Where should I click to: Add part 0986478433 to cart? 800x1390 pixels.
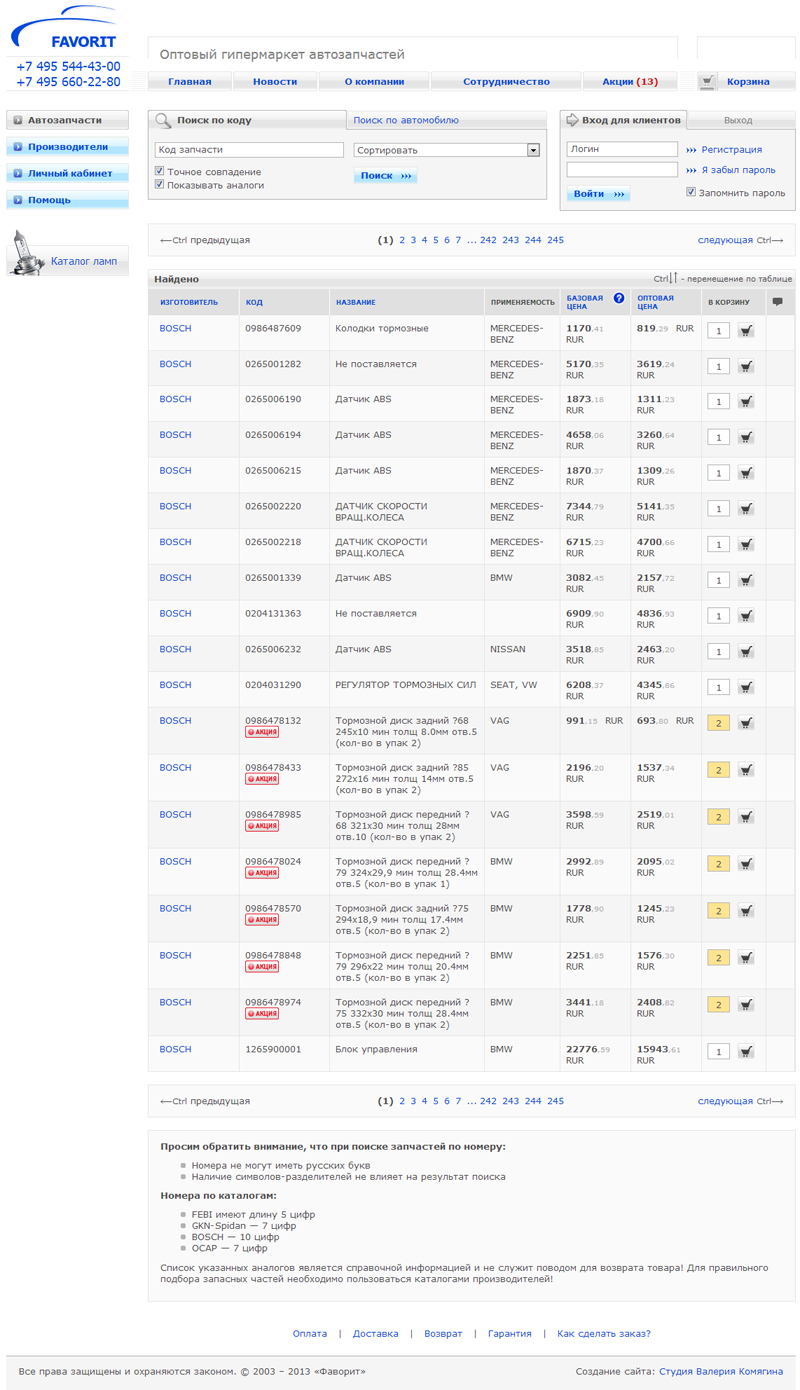[746, 771]
